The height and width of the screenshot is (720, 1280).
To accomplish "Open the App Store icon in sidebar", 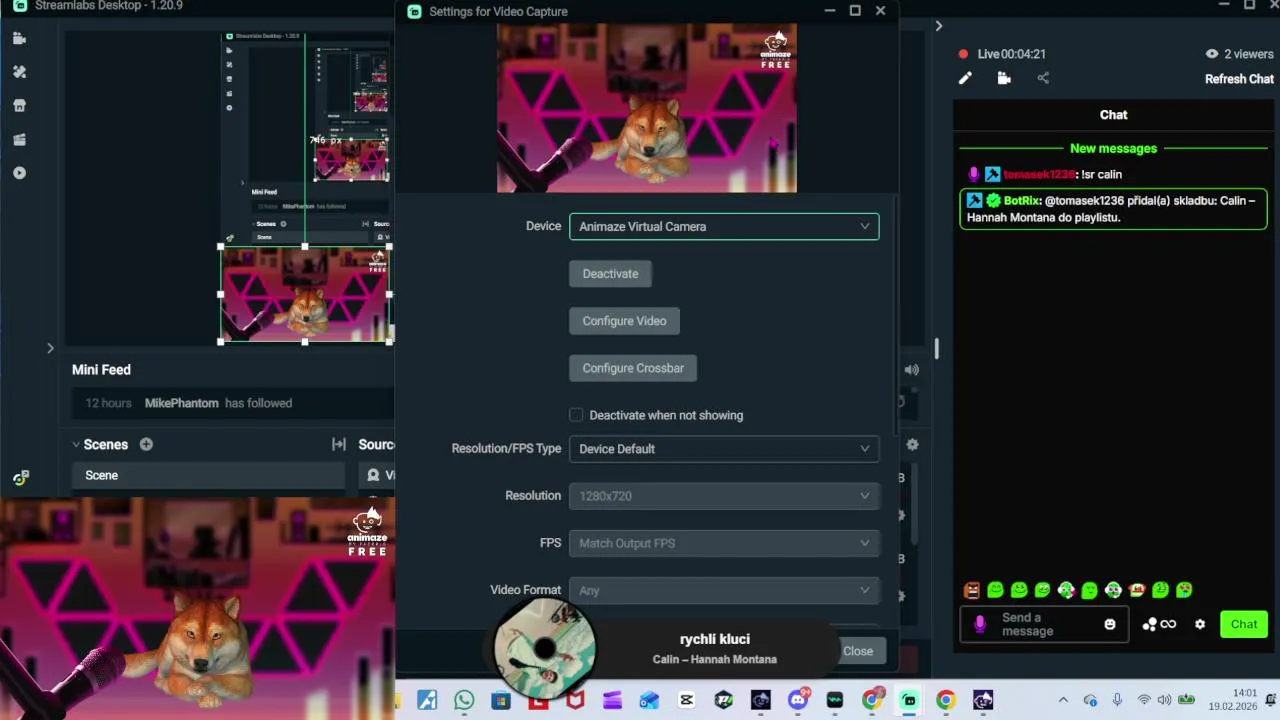I will click(x=19, y=106).
